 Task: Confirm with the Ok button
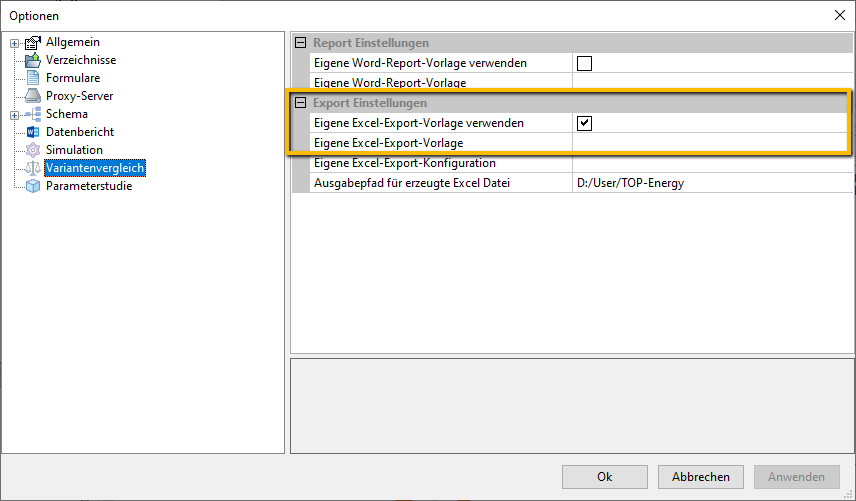pyautogui.click(x=605, y=477)
